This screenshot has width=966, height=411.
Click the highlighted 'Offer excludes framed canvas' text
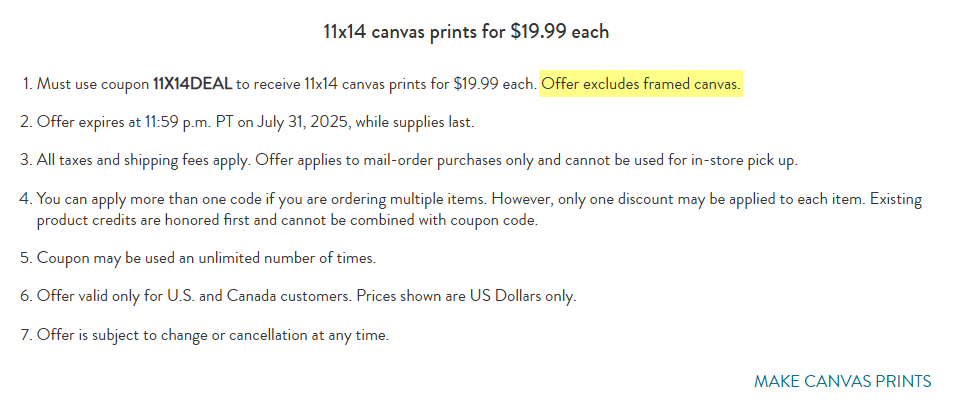point(640,84)
